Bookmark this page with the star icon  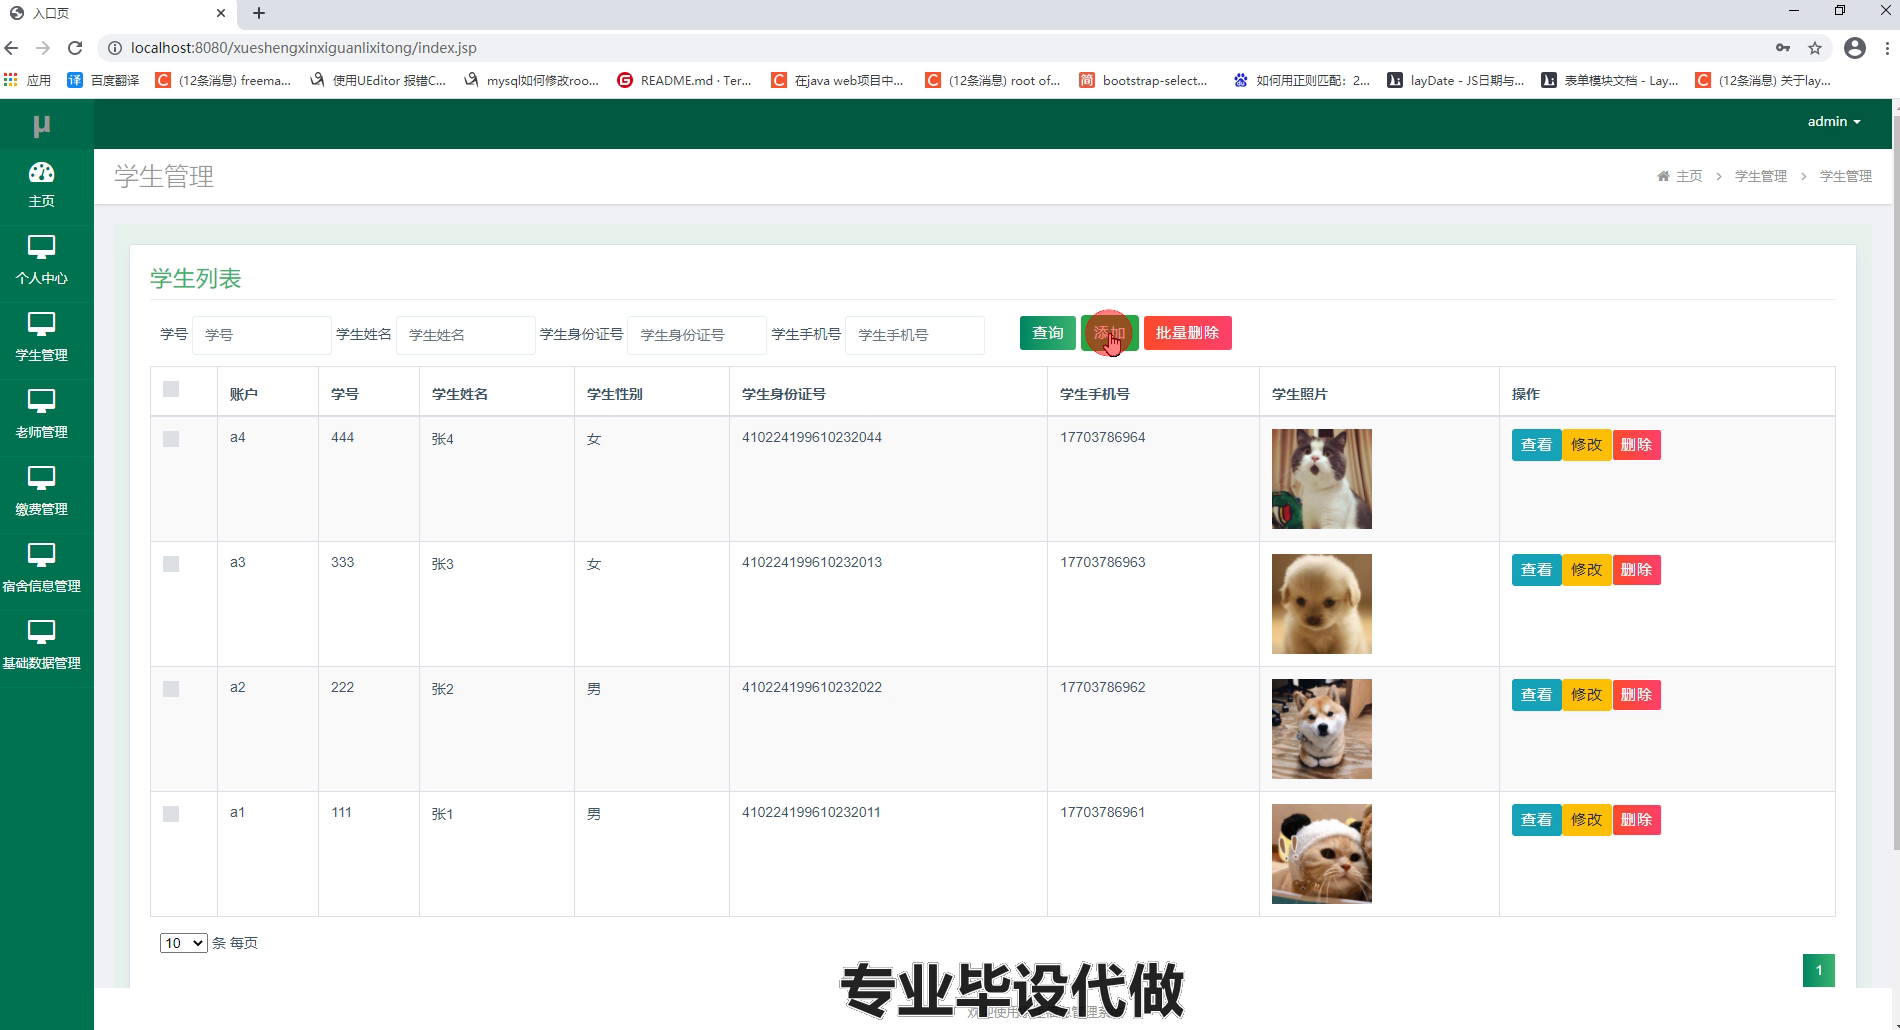click(x=1815, y=48)
